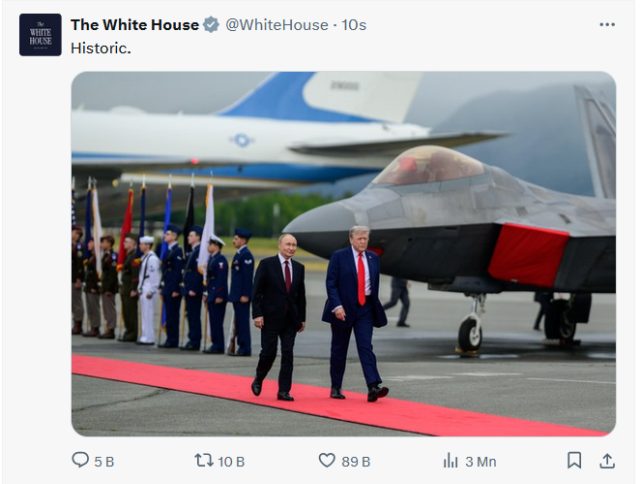640x484 pixels.
Task: Bookmark this post
Action: (x=574, y=461)
